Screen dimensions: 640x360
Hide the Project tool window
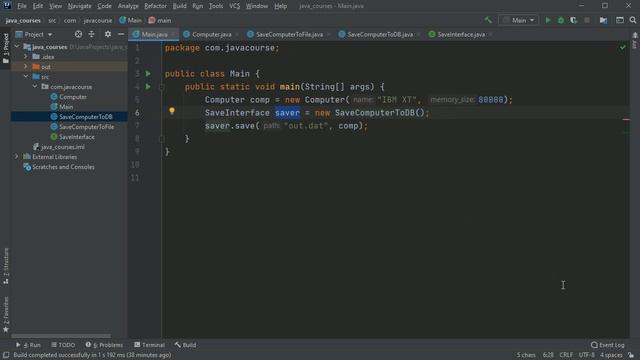[121, 34]
